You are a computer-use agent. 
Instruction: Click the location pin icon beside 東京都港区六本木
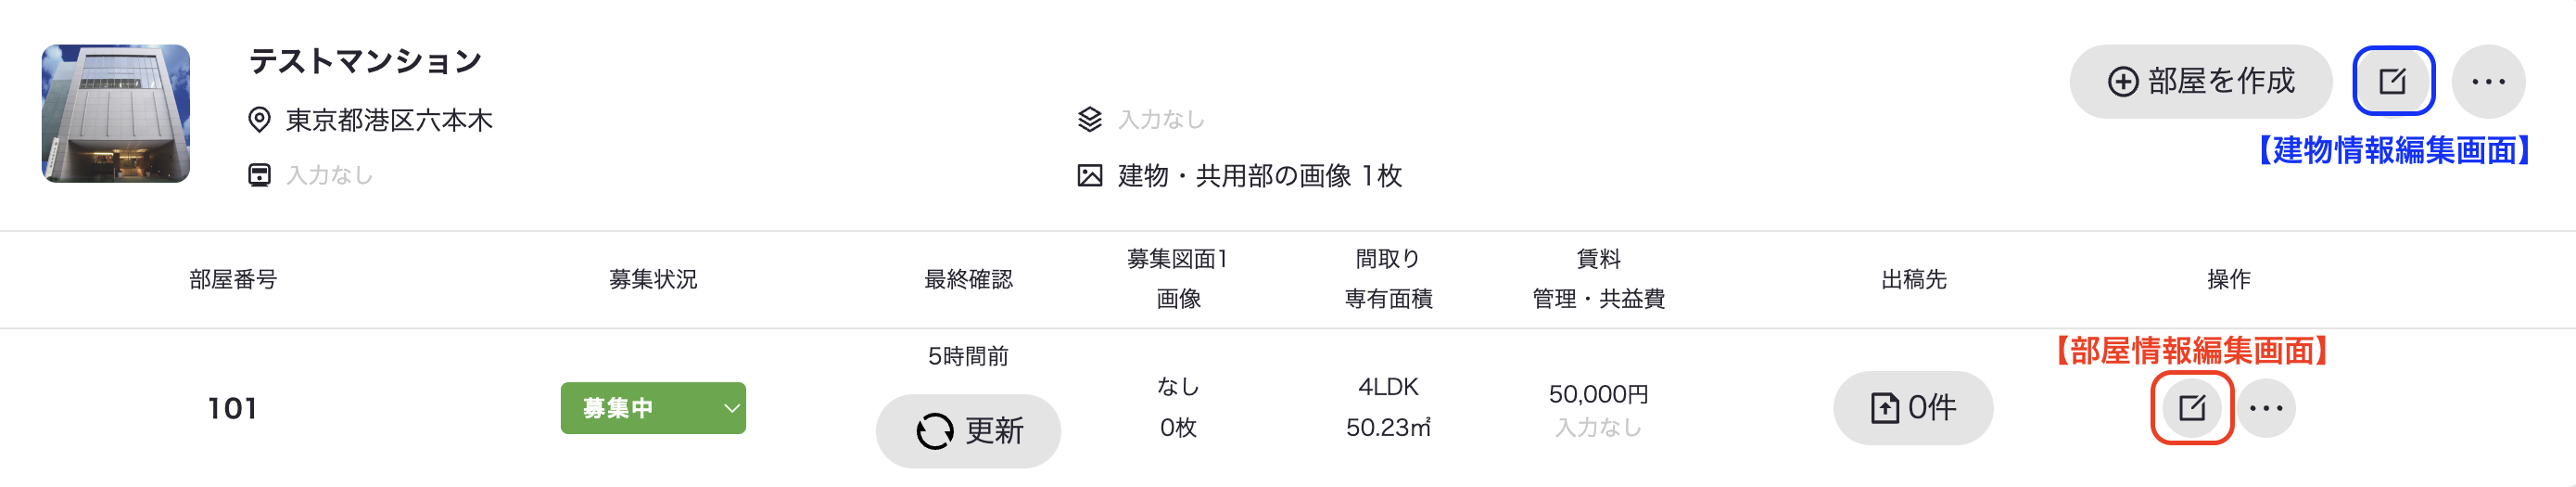click(259, 120)
